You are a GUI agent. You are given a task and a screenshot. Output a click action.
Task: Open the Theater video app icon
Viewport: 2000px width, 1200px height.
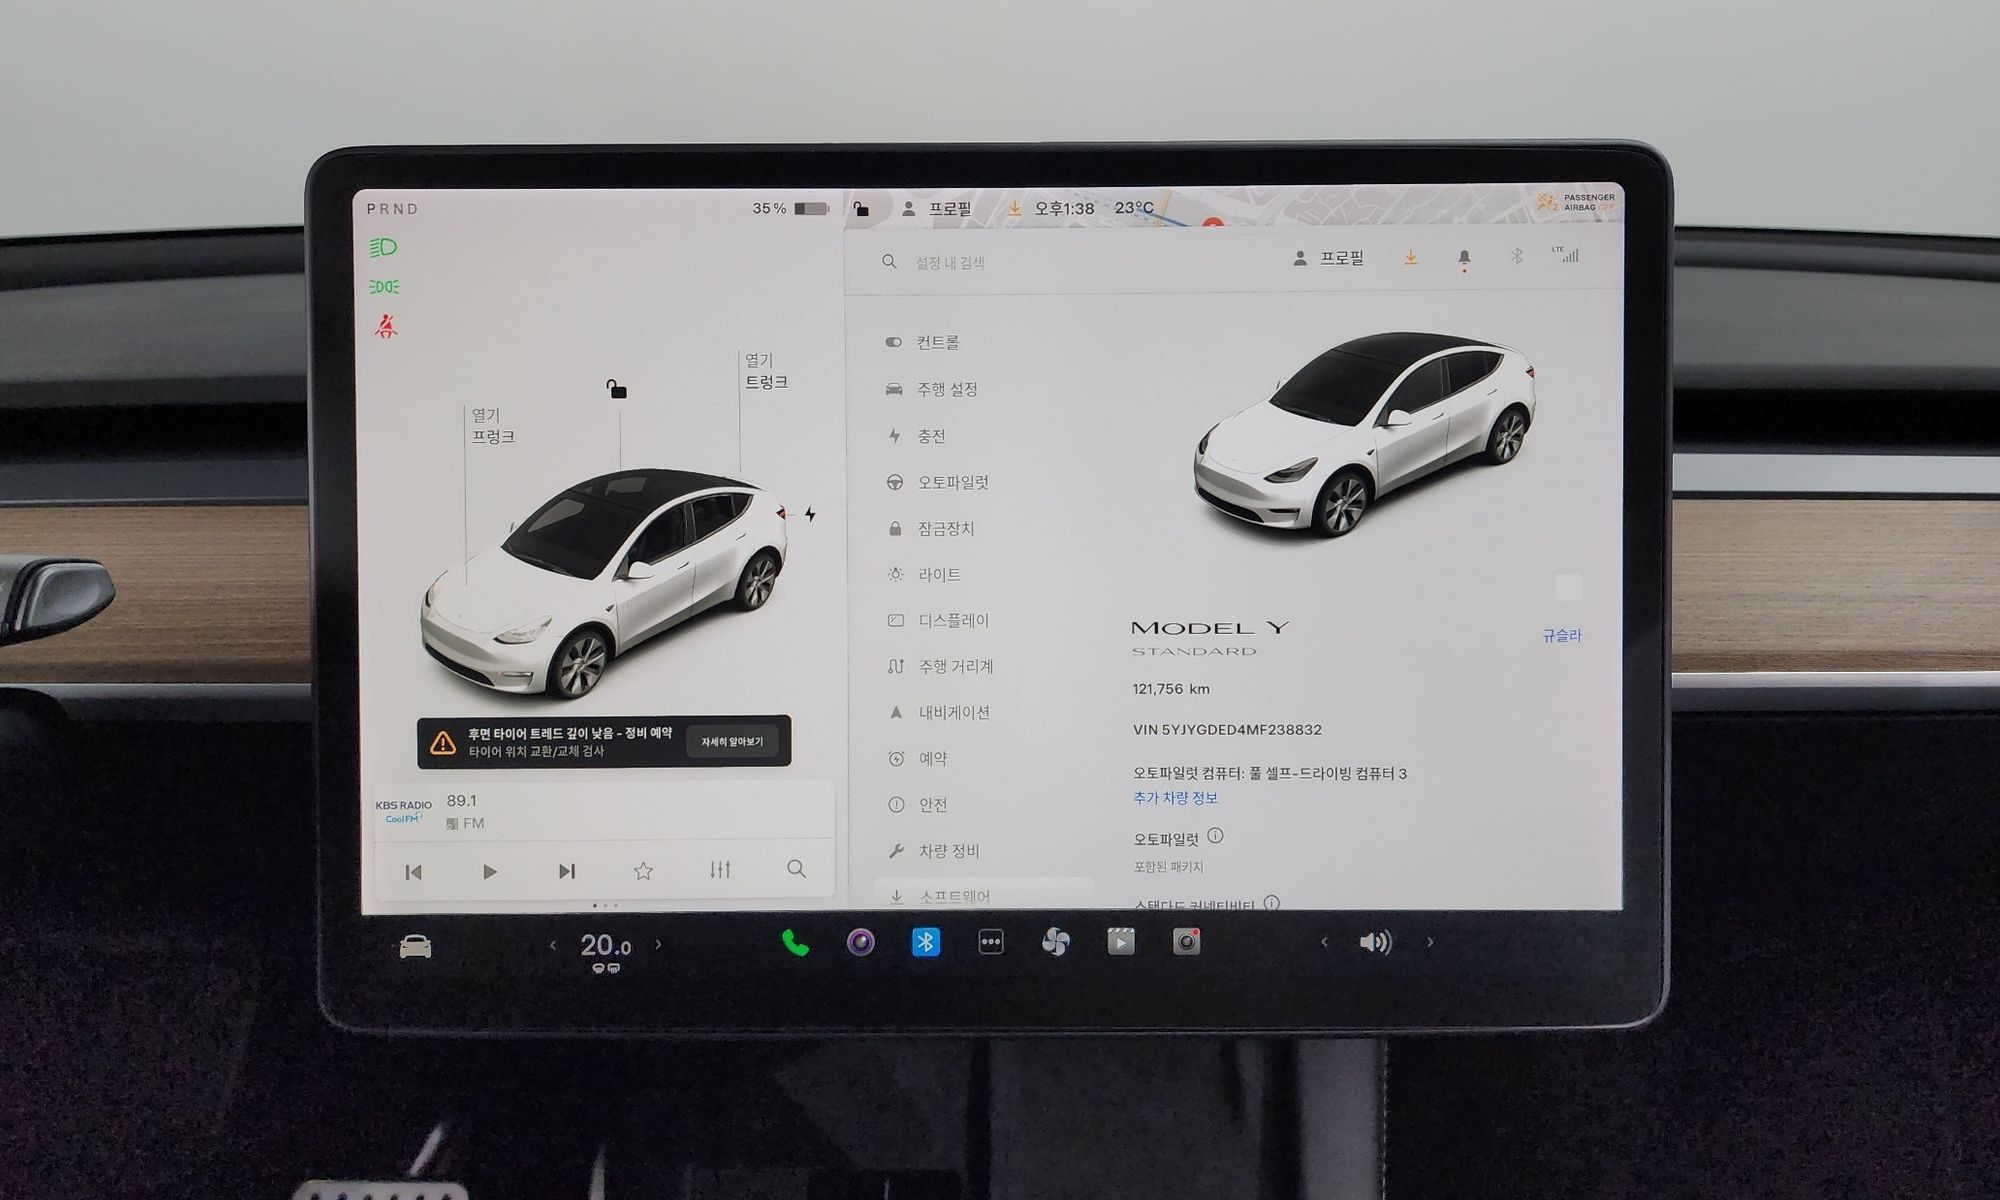pyautogui.click(x=1121, y=942)
